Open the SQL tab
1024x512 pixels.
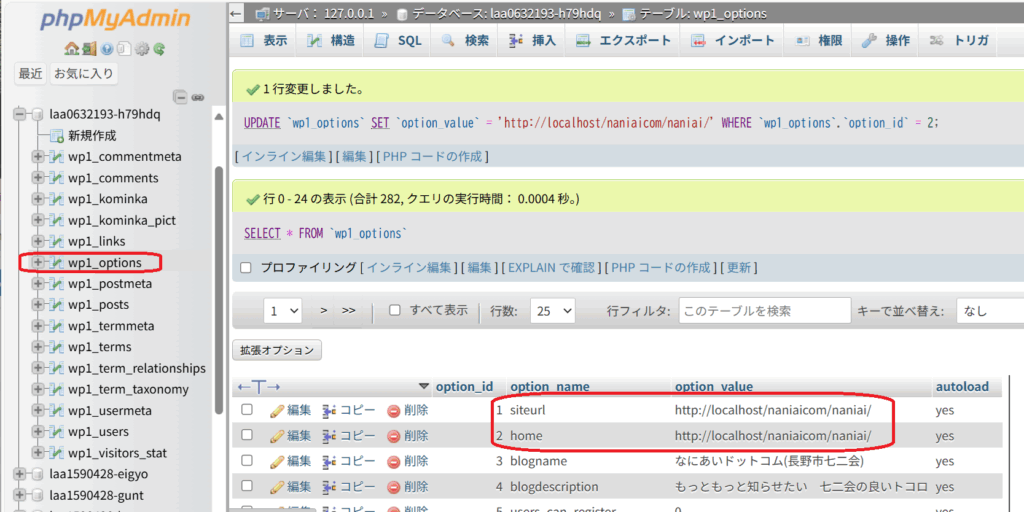click(398, 40)
